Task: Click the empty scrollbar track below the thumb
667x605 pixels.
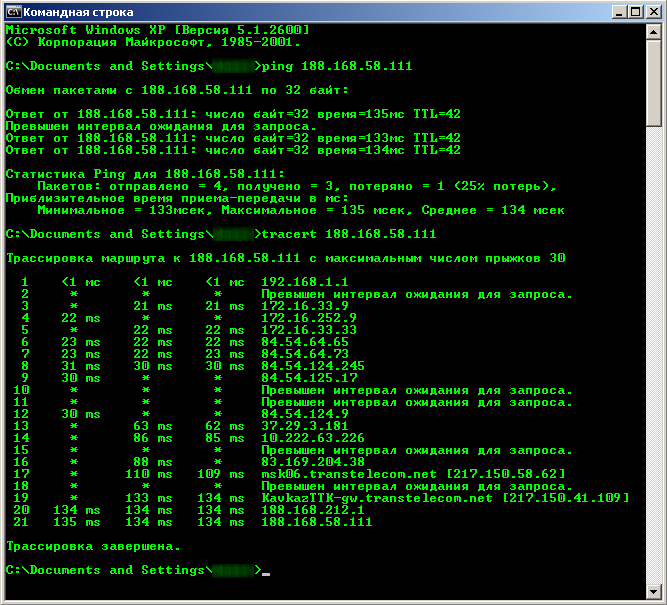Action: point(654,350)
